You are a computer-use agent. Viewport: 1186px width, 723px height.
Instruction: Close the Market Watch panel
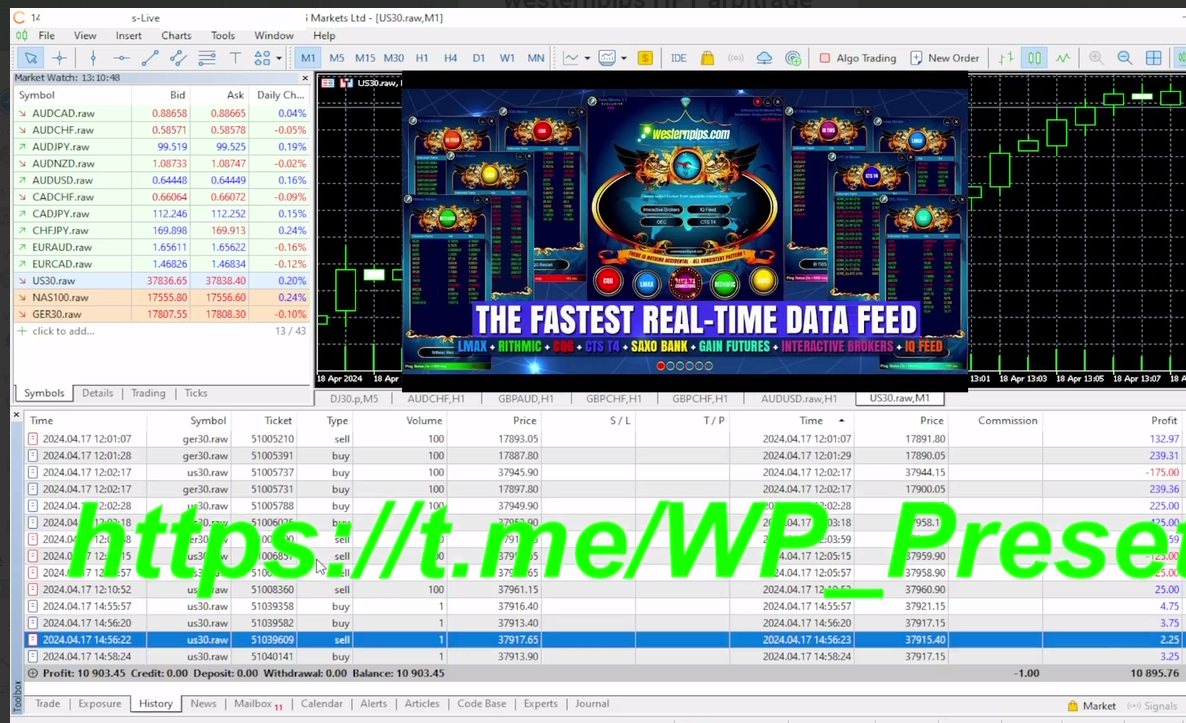(305, 78)
